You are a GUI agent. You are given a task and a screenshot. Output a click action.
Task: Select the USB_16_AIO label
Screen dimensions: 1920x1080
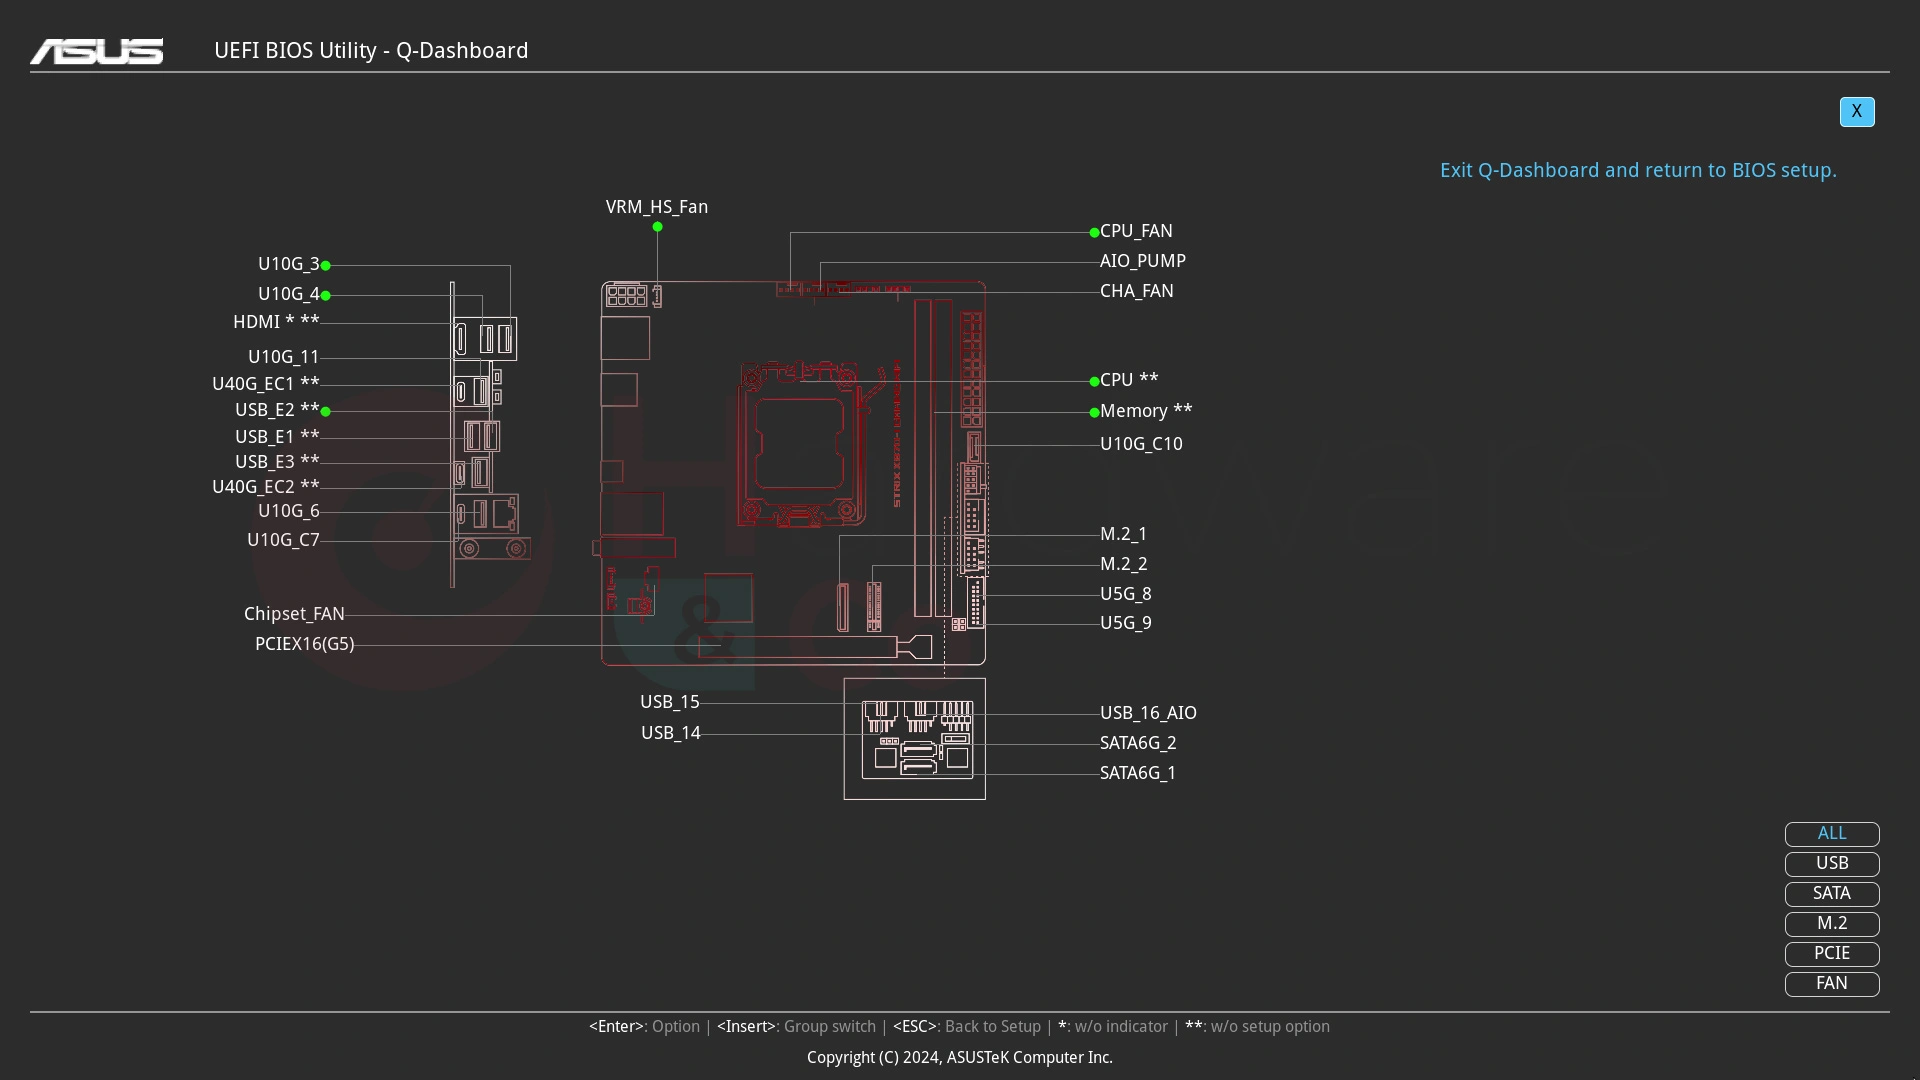(1148, 713)
